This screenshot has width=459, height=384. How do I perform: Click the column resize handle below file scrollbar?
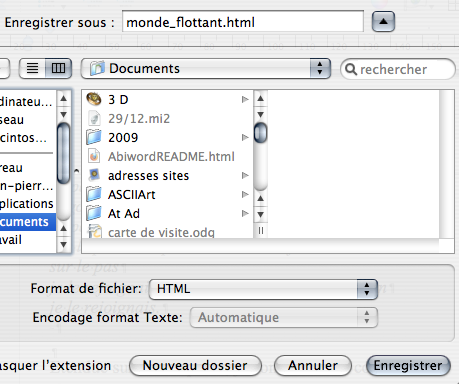click(x=261, y=230)
